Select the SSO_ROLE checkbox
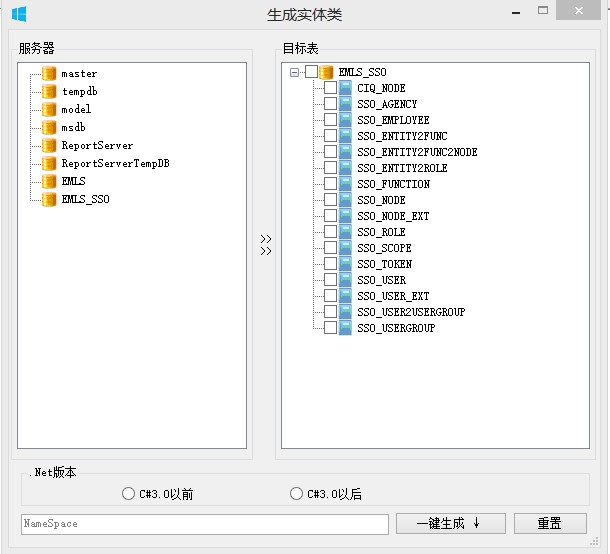The height and width of the screenshot is (554, 610). (x=330, y=231)
